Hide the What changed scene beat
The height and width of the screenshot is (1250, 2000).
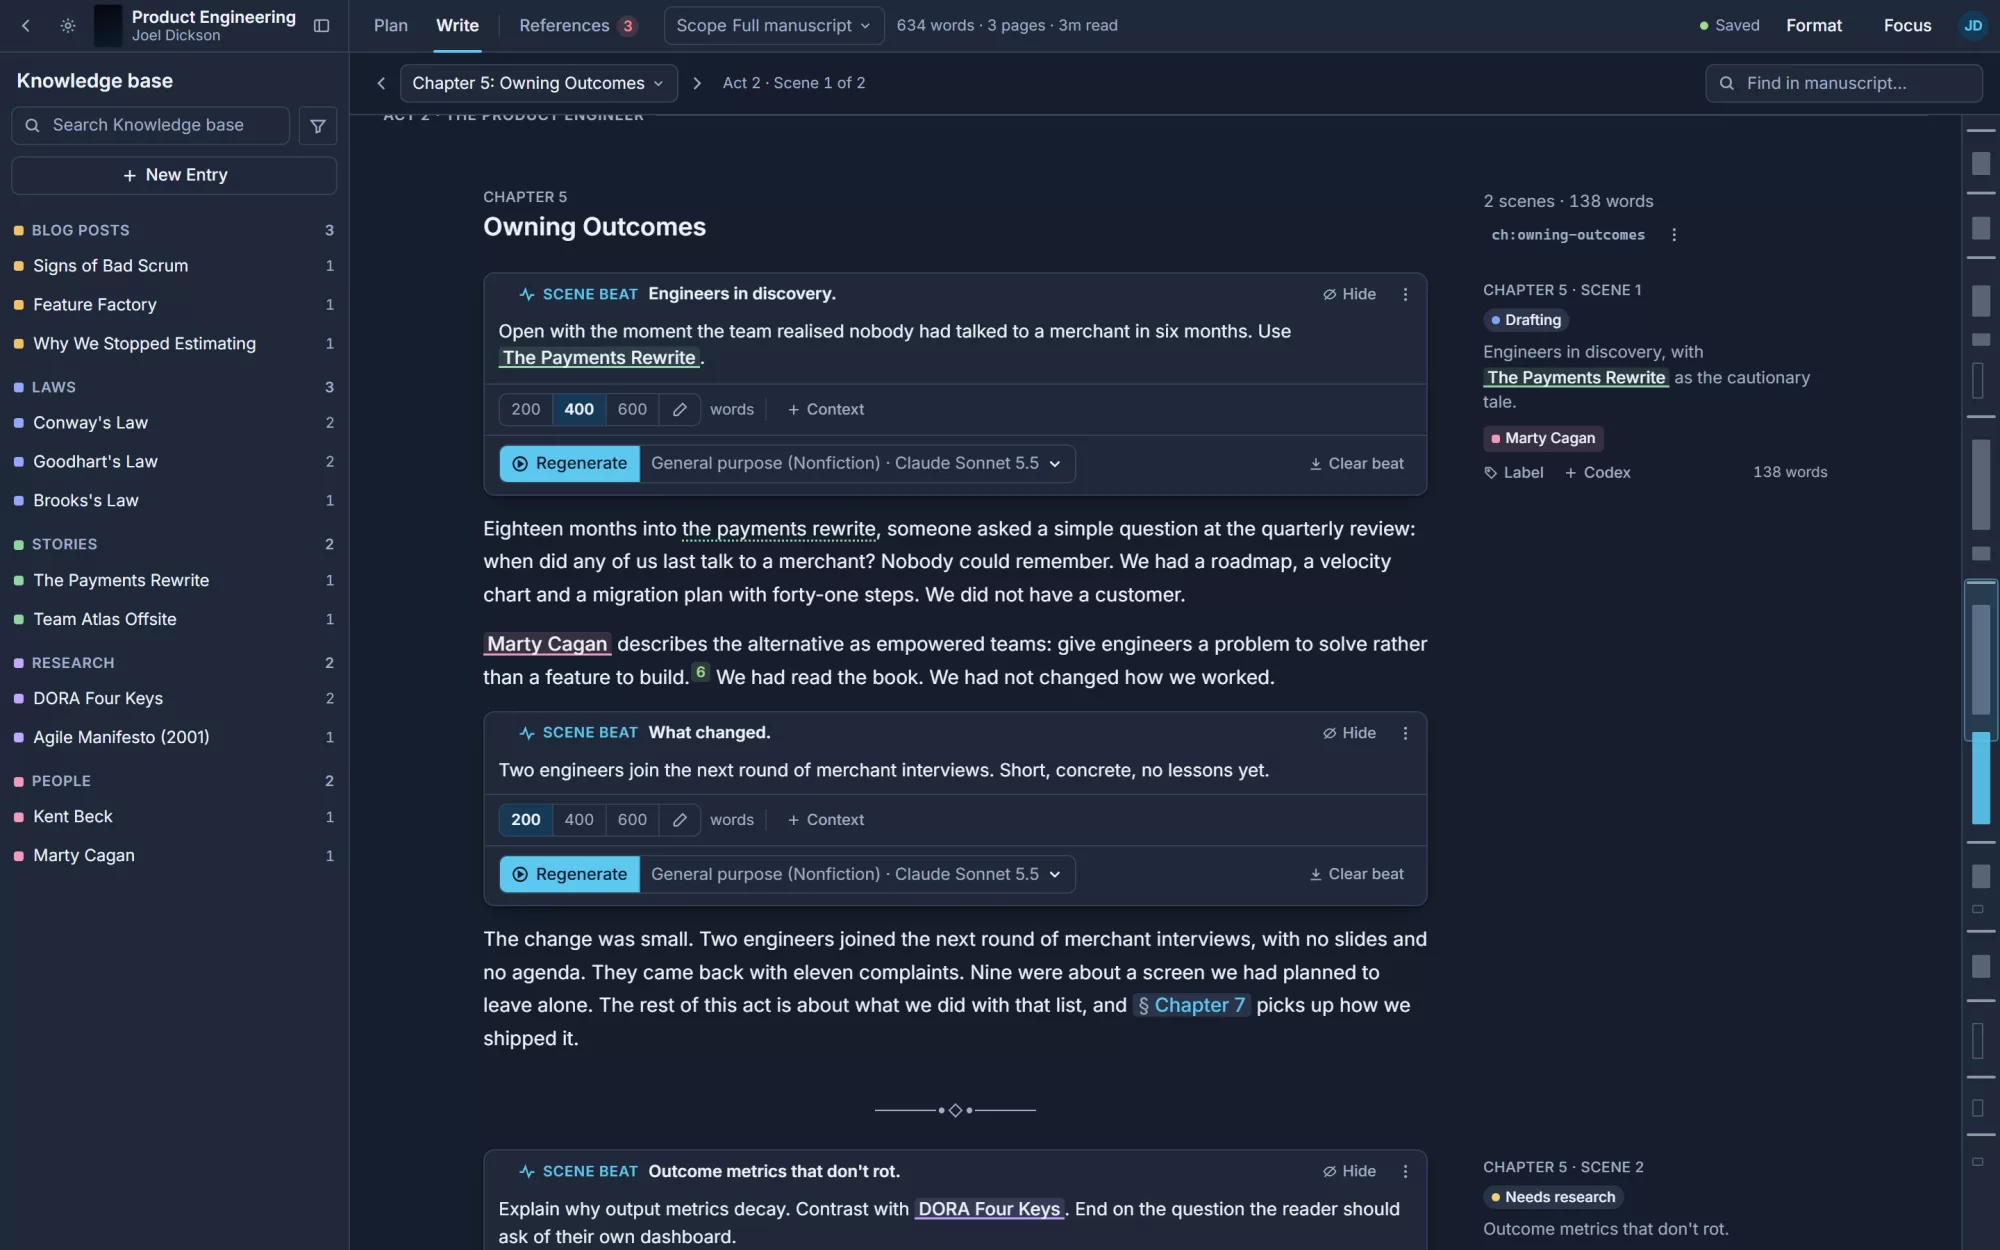(x=1349, y=733)
